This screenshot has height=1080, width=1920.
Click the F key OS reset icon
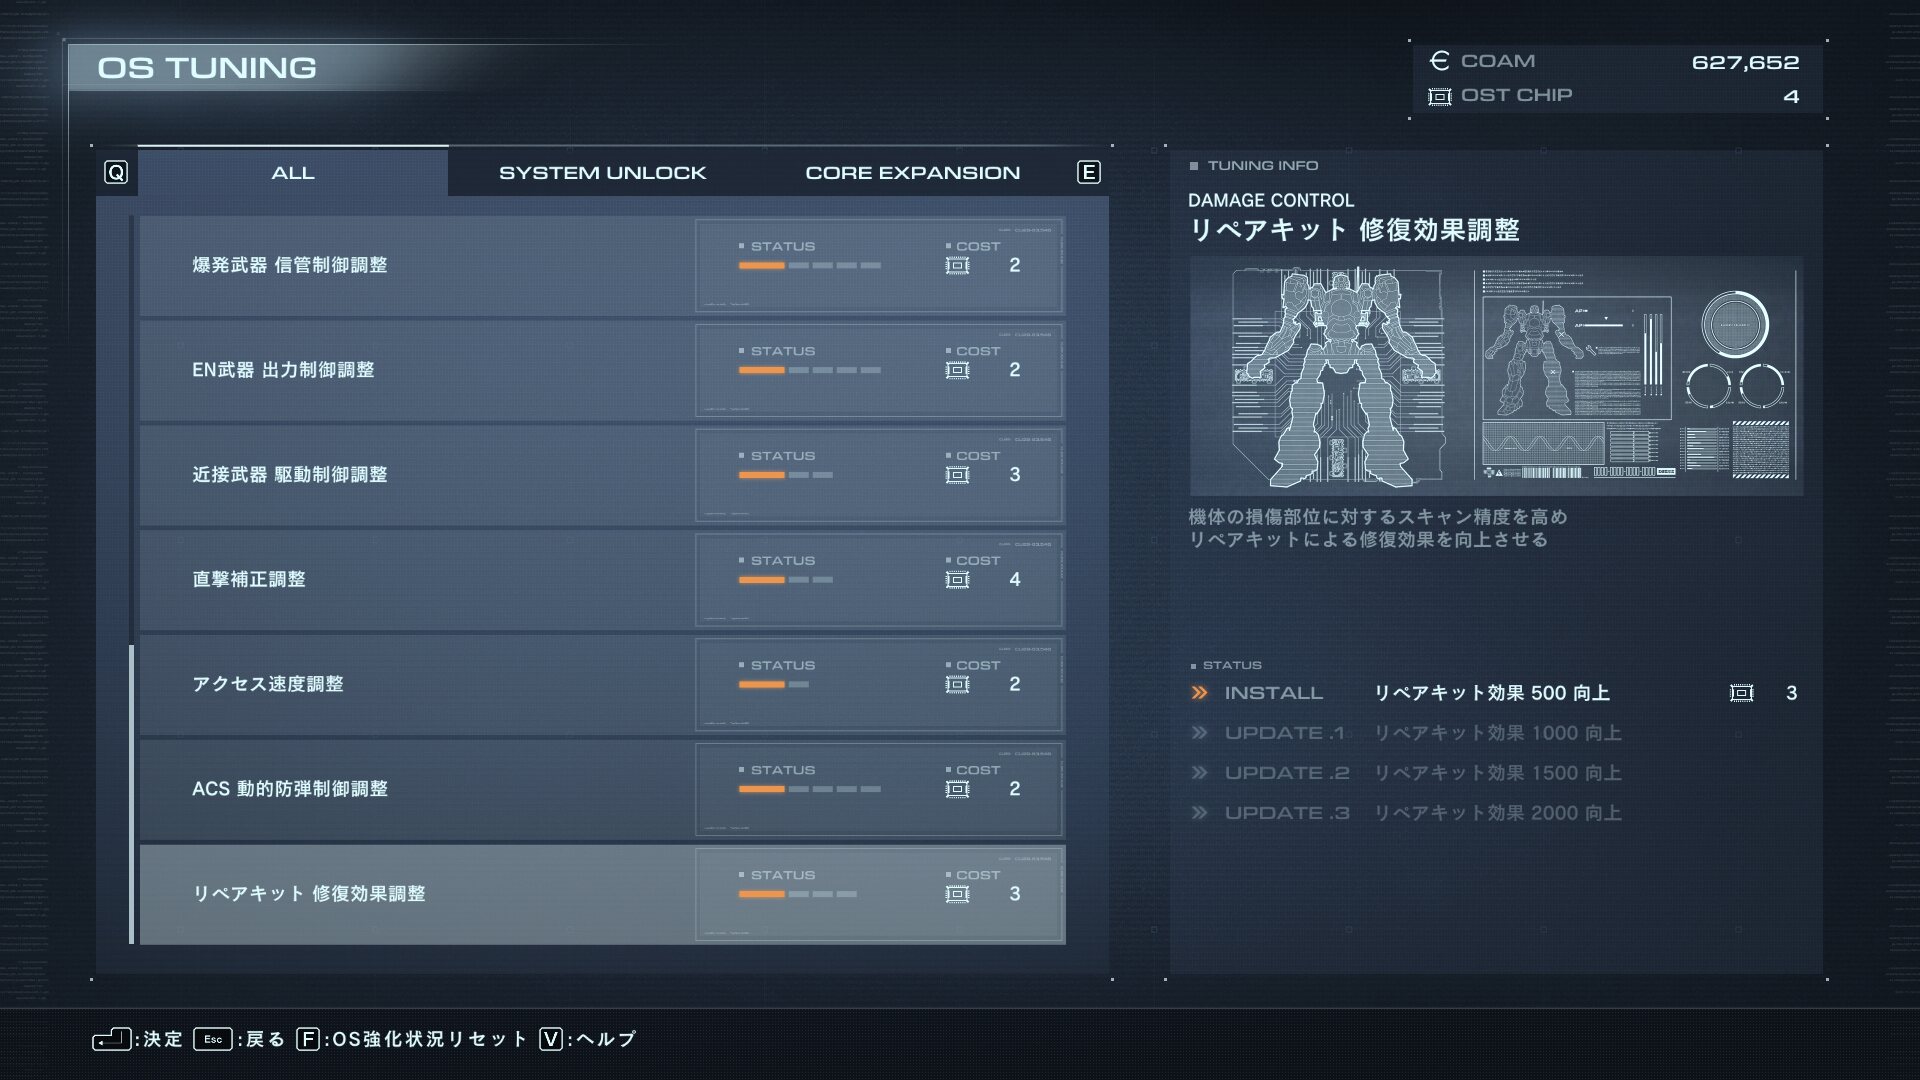[x=308, y=1039]
